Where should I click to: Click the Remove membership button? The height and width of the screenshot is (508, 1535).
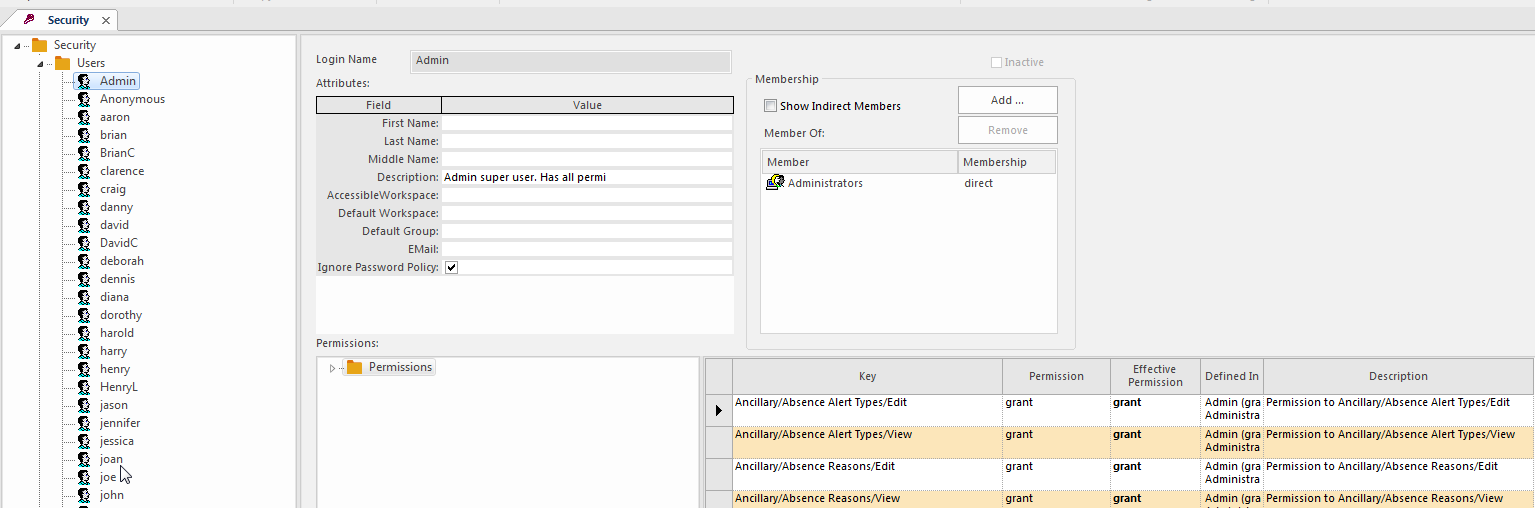(1008, 130)
